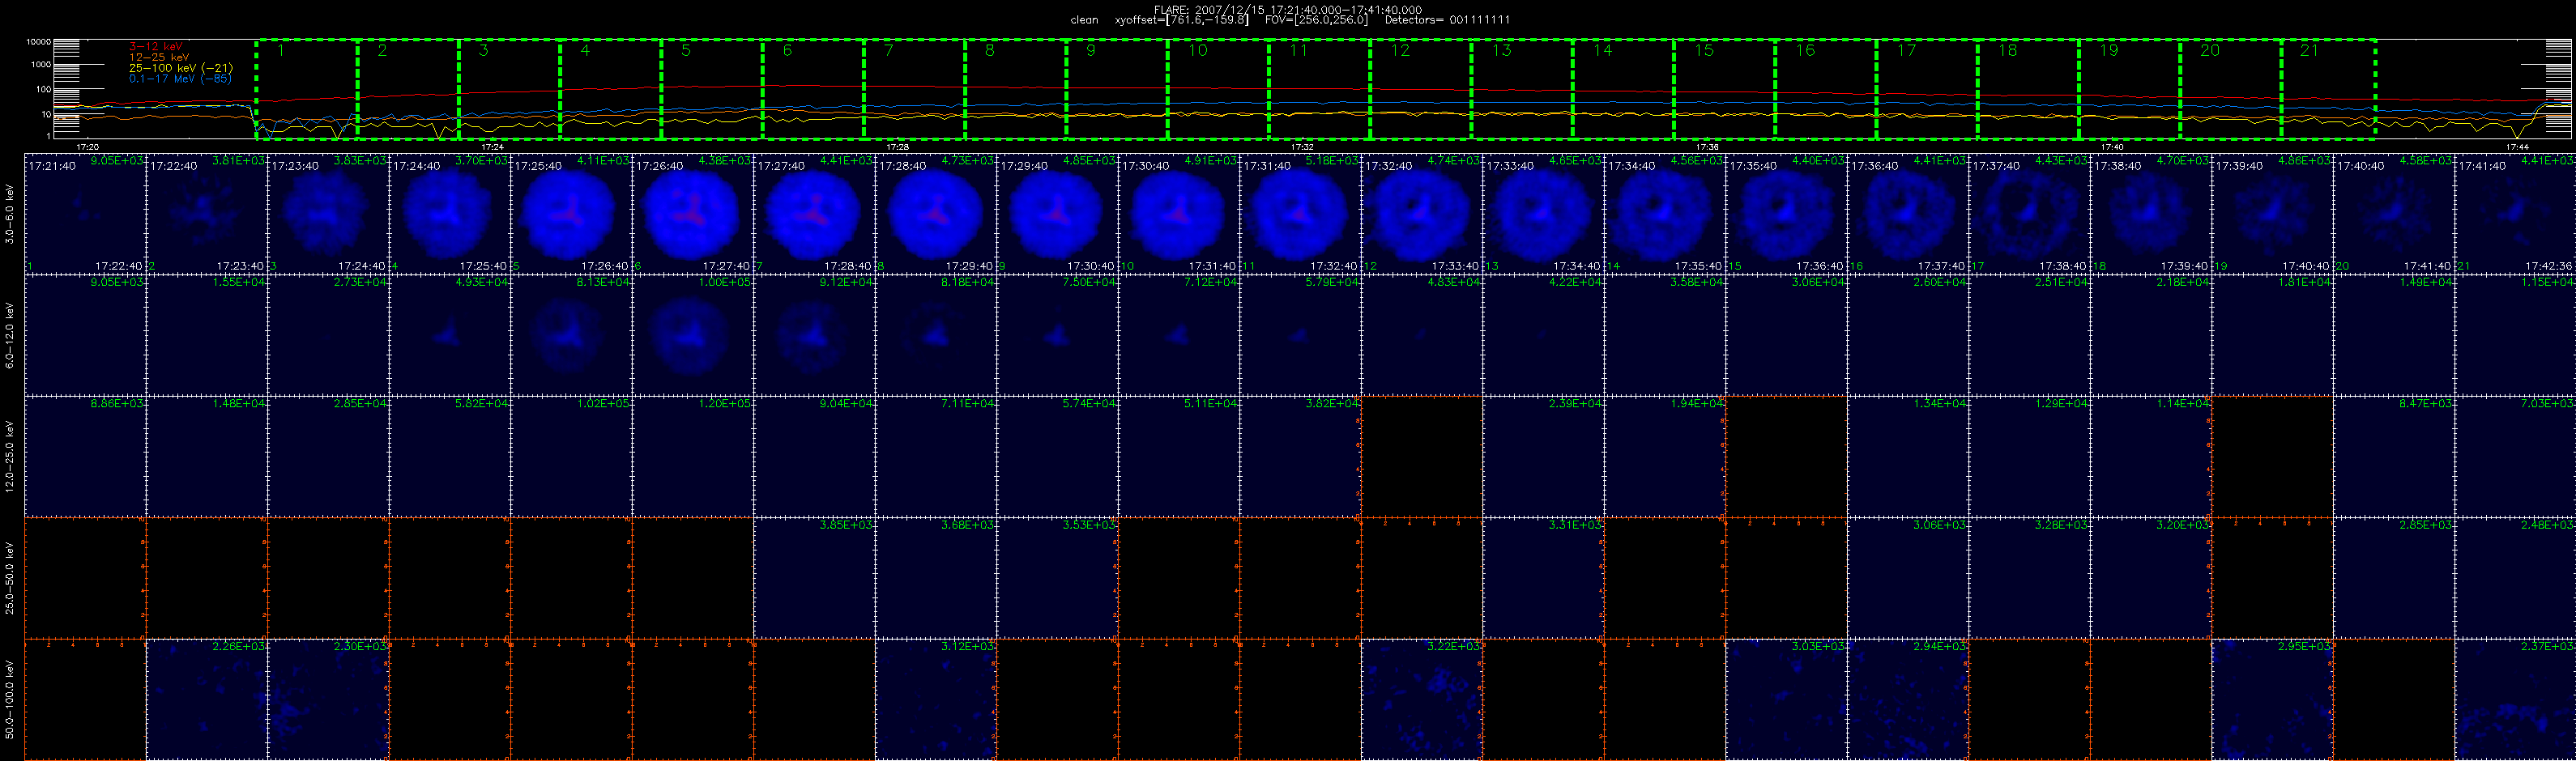Open the 50.0-100.0 keV image with peak 3.22E+03
Screen dimensions: 2576x761
[x=1422, y=700]
